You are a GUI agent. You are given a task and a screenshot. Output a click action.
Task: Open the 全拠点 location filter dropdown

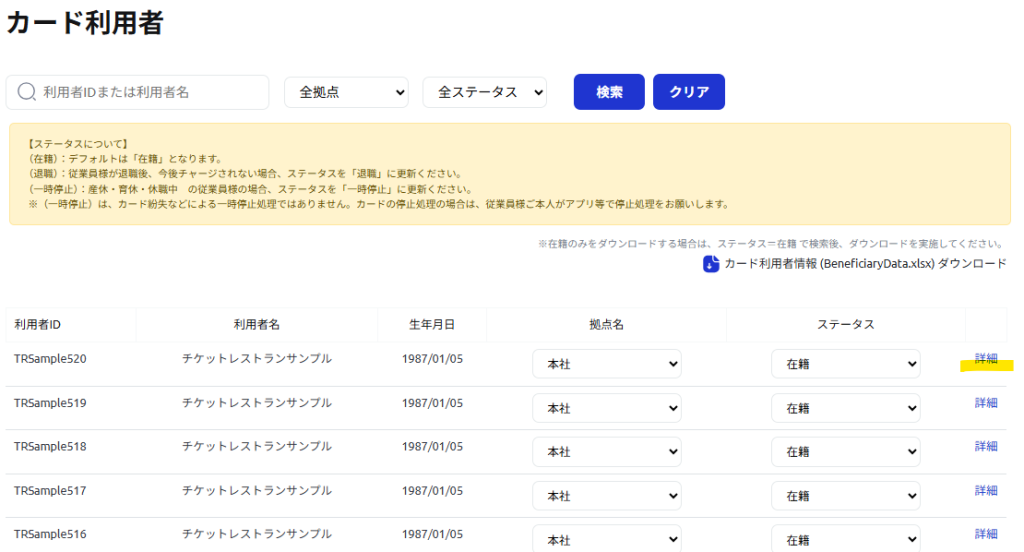click(x=347, y=92)
